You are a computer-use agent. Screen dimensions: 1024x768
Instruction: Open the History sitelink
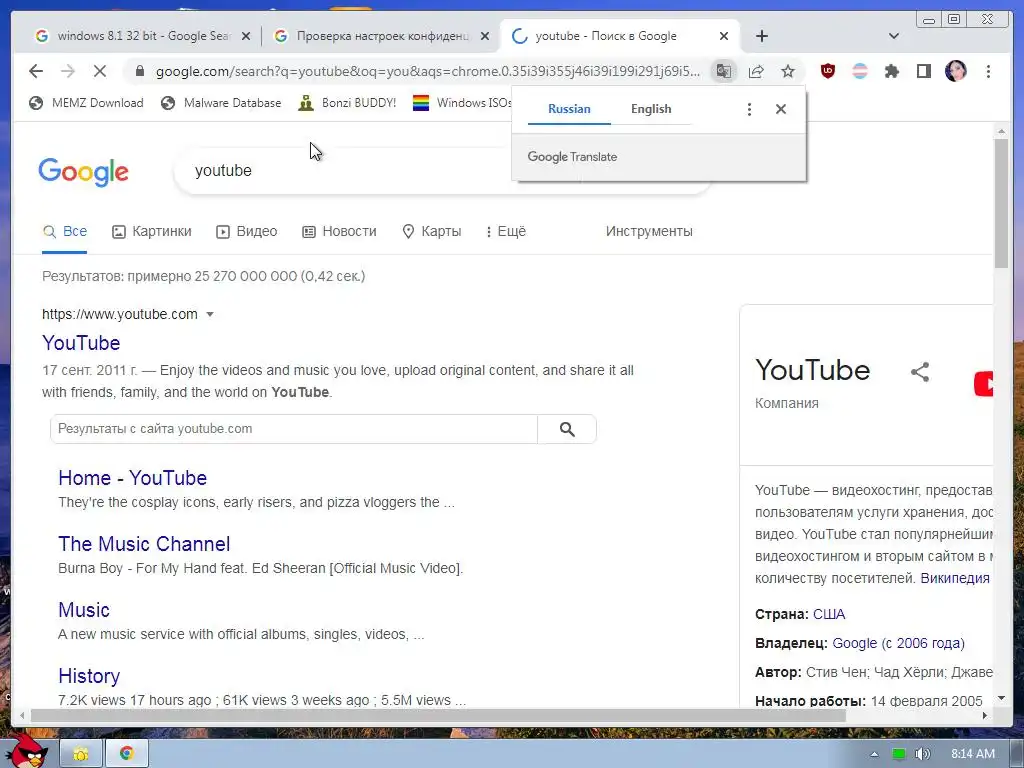(x=89, y=676)
